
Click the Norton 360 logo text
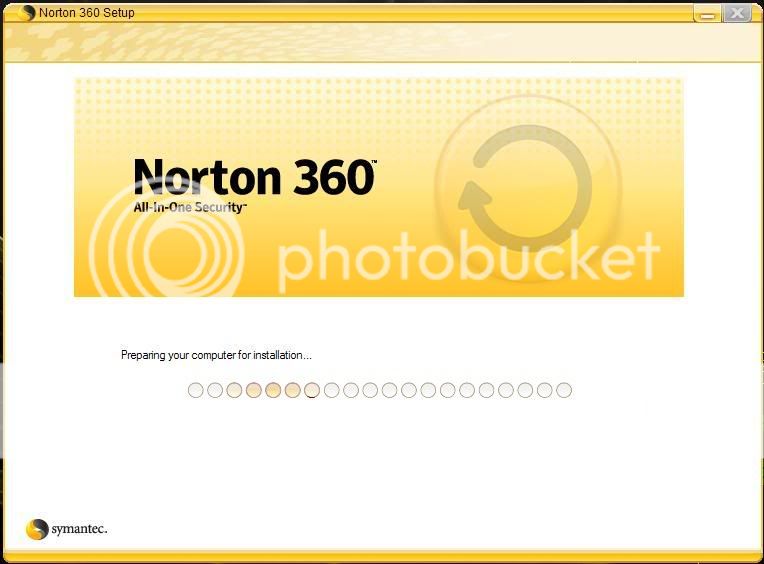pyautogui.click(x=254, y=177)
